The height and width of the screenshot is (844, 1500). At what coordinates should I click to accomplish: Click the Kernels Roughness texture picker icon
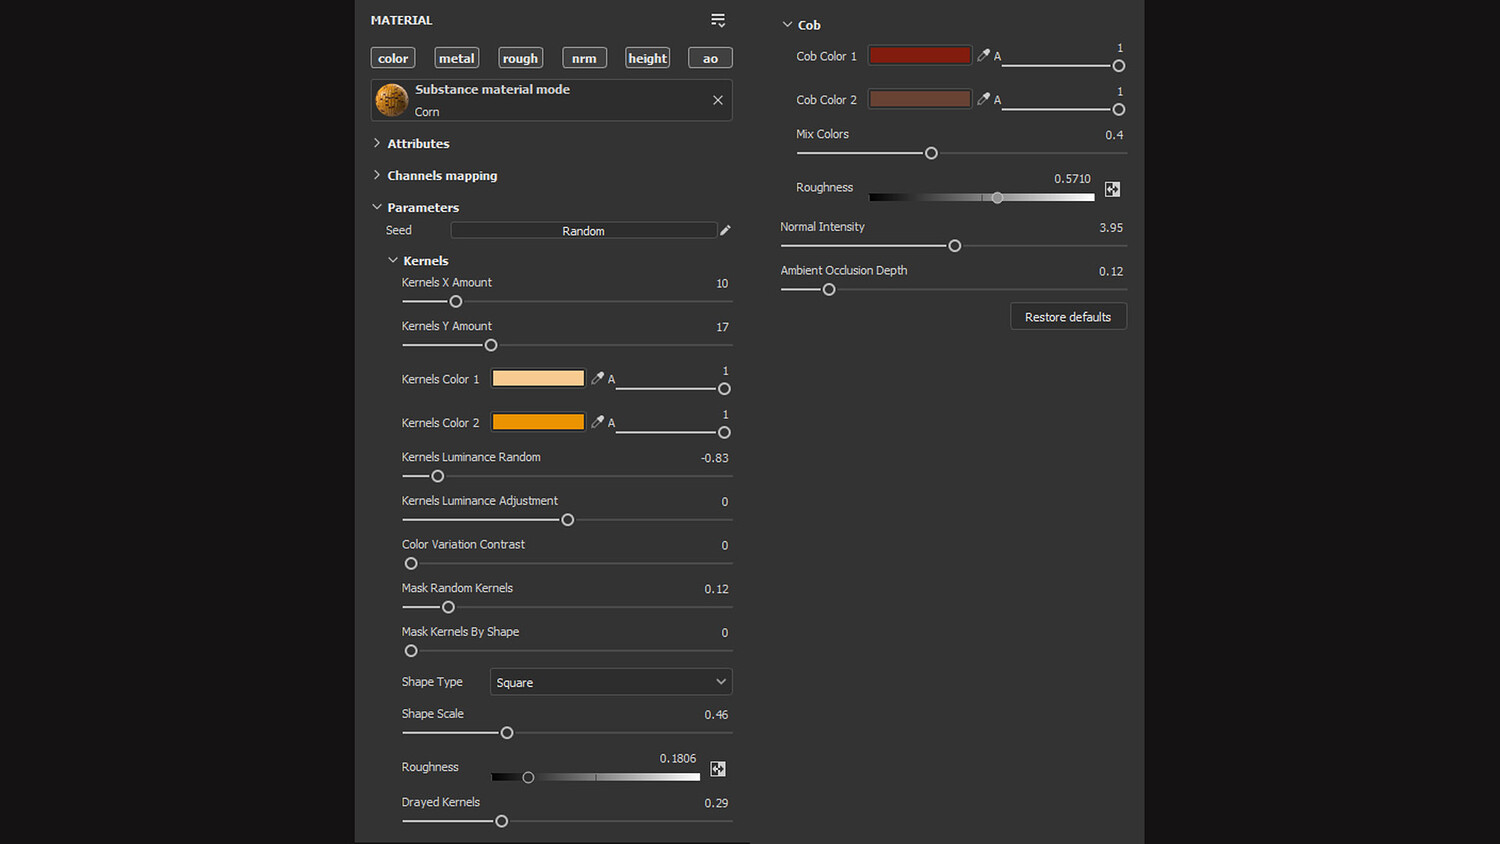718,769
